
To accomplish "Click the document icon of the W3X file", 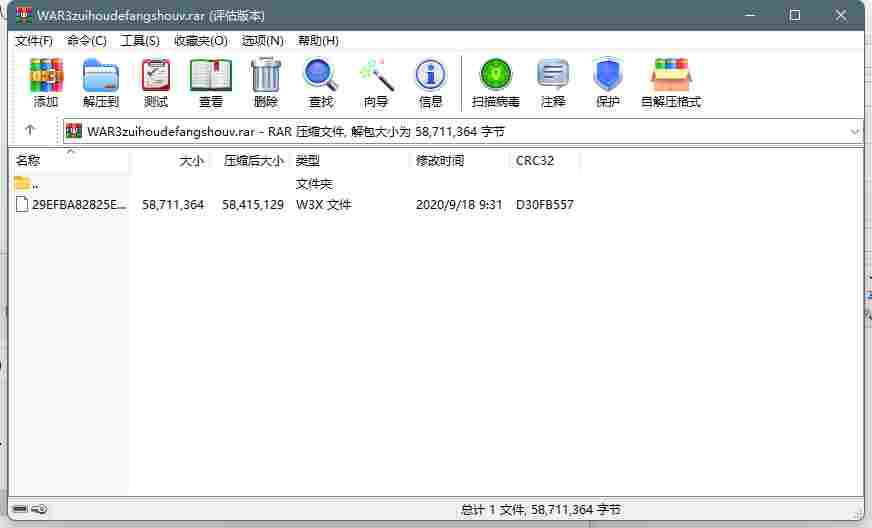I will (x=22, y=204).
